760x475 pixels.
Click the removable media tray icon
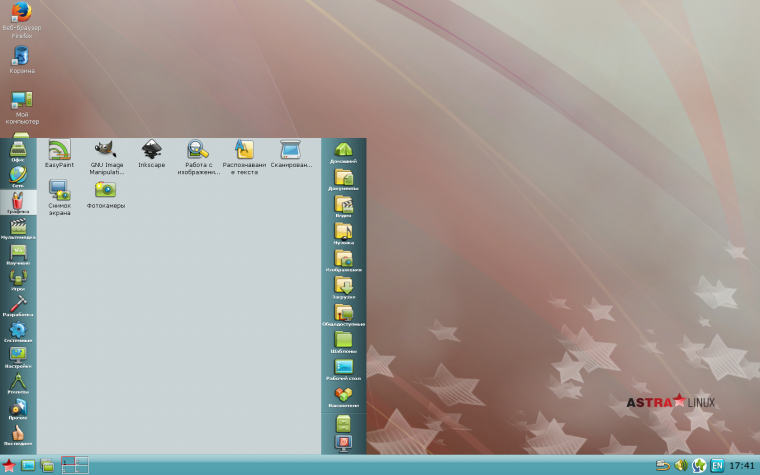tap(663, 466)
